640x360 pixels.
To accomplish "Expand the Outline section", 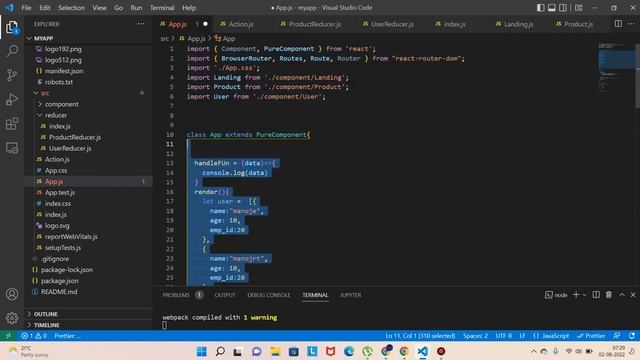I will click(89, 314).
